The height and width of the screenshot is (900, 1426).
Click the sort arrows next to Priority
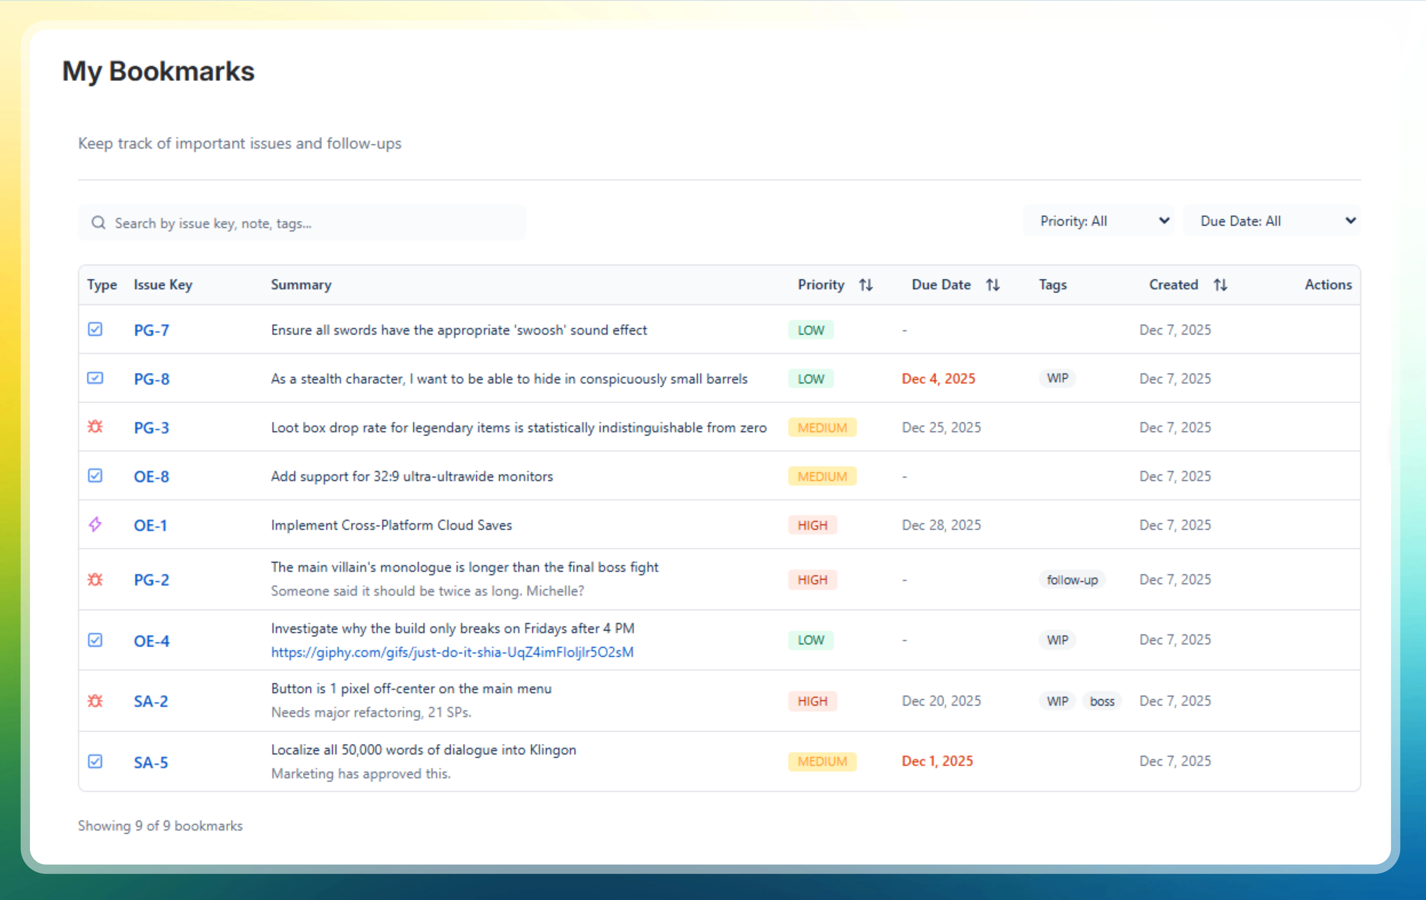866,284
